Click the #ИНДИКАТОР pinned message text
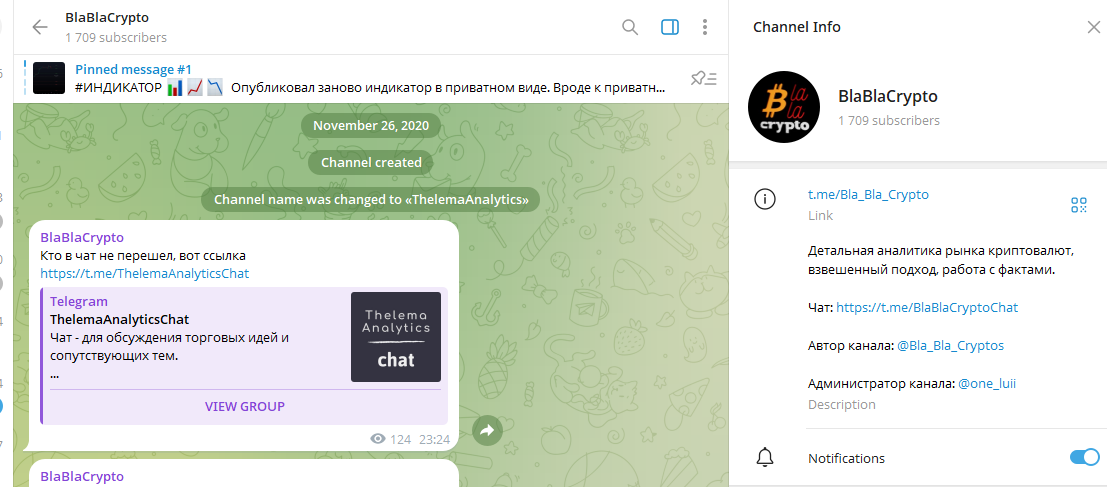The height and width of the screenshot is (487, 1107). (x=371, y=88)
